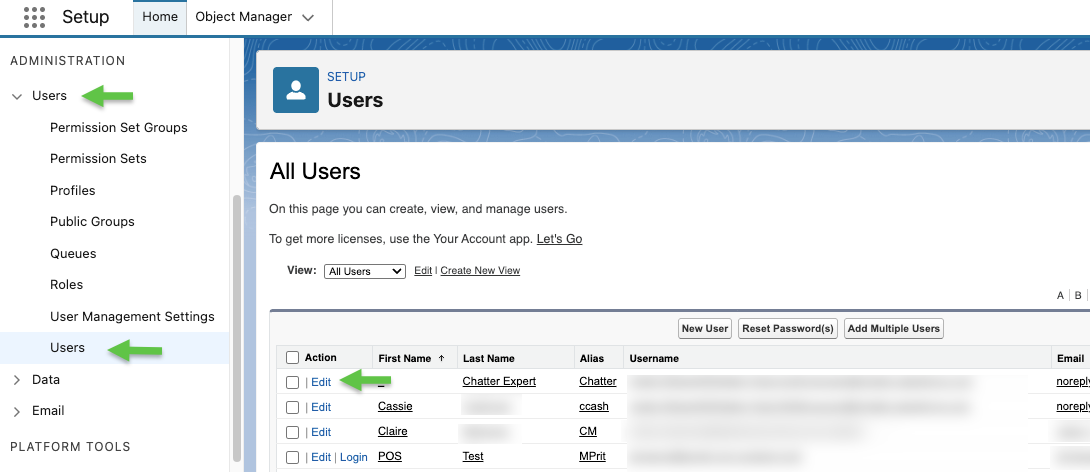Open Permission Sets in the sidebar
The height and width of the screenshot is (472, 1090).
click(98, 158)
